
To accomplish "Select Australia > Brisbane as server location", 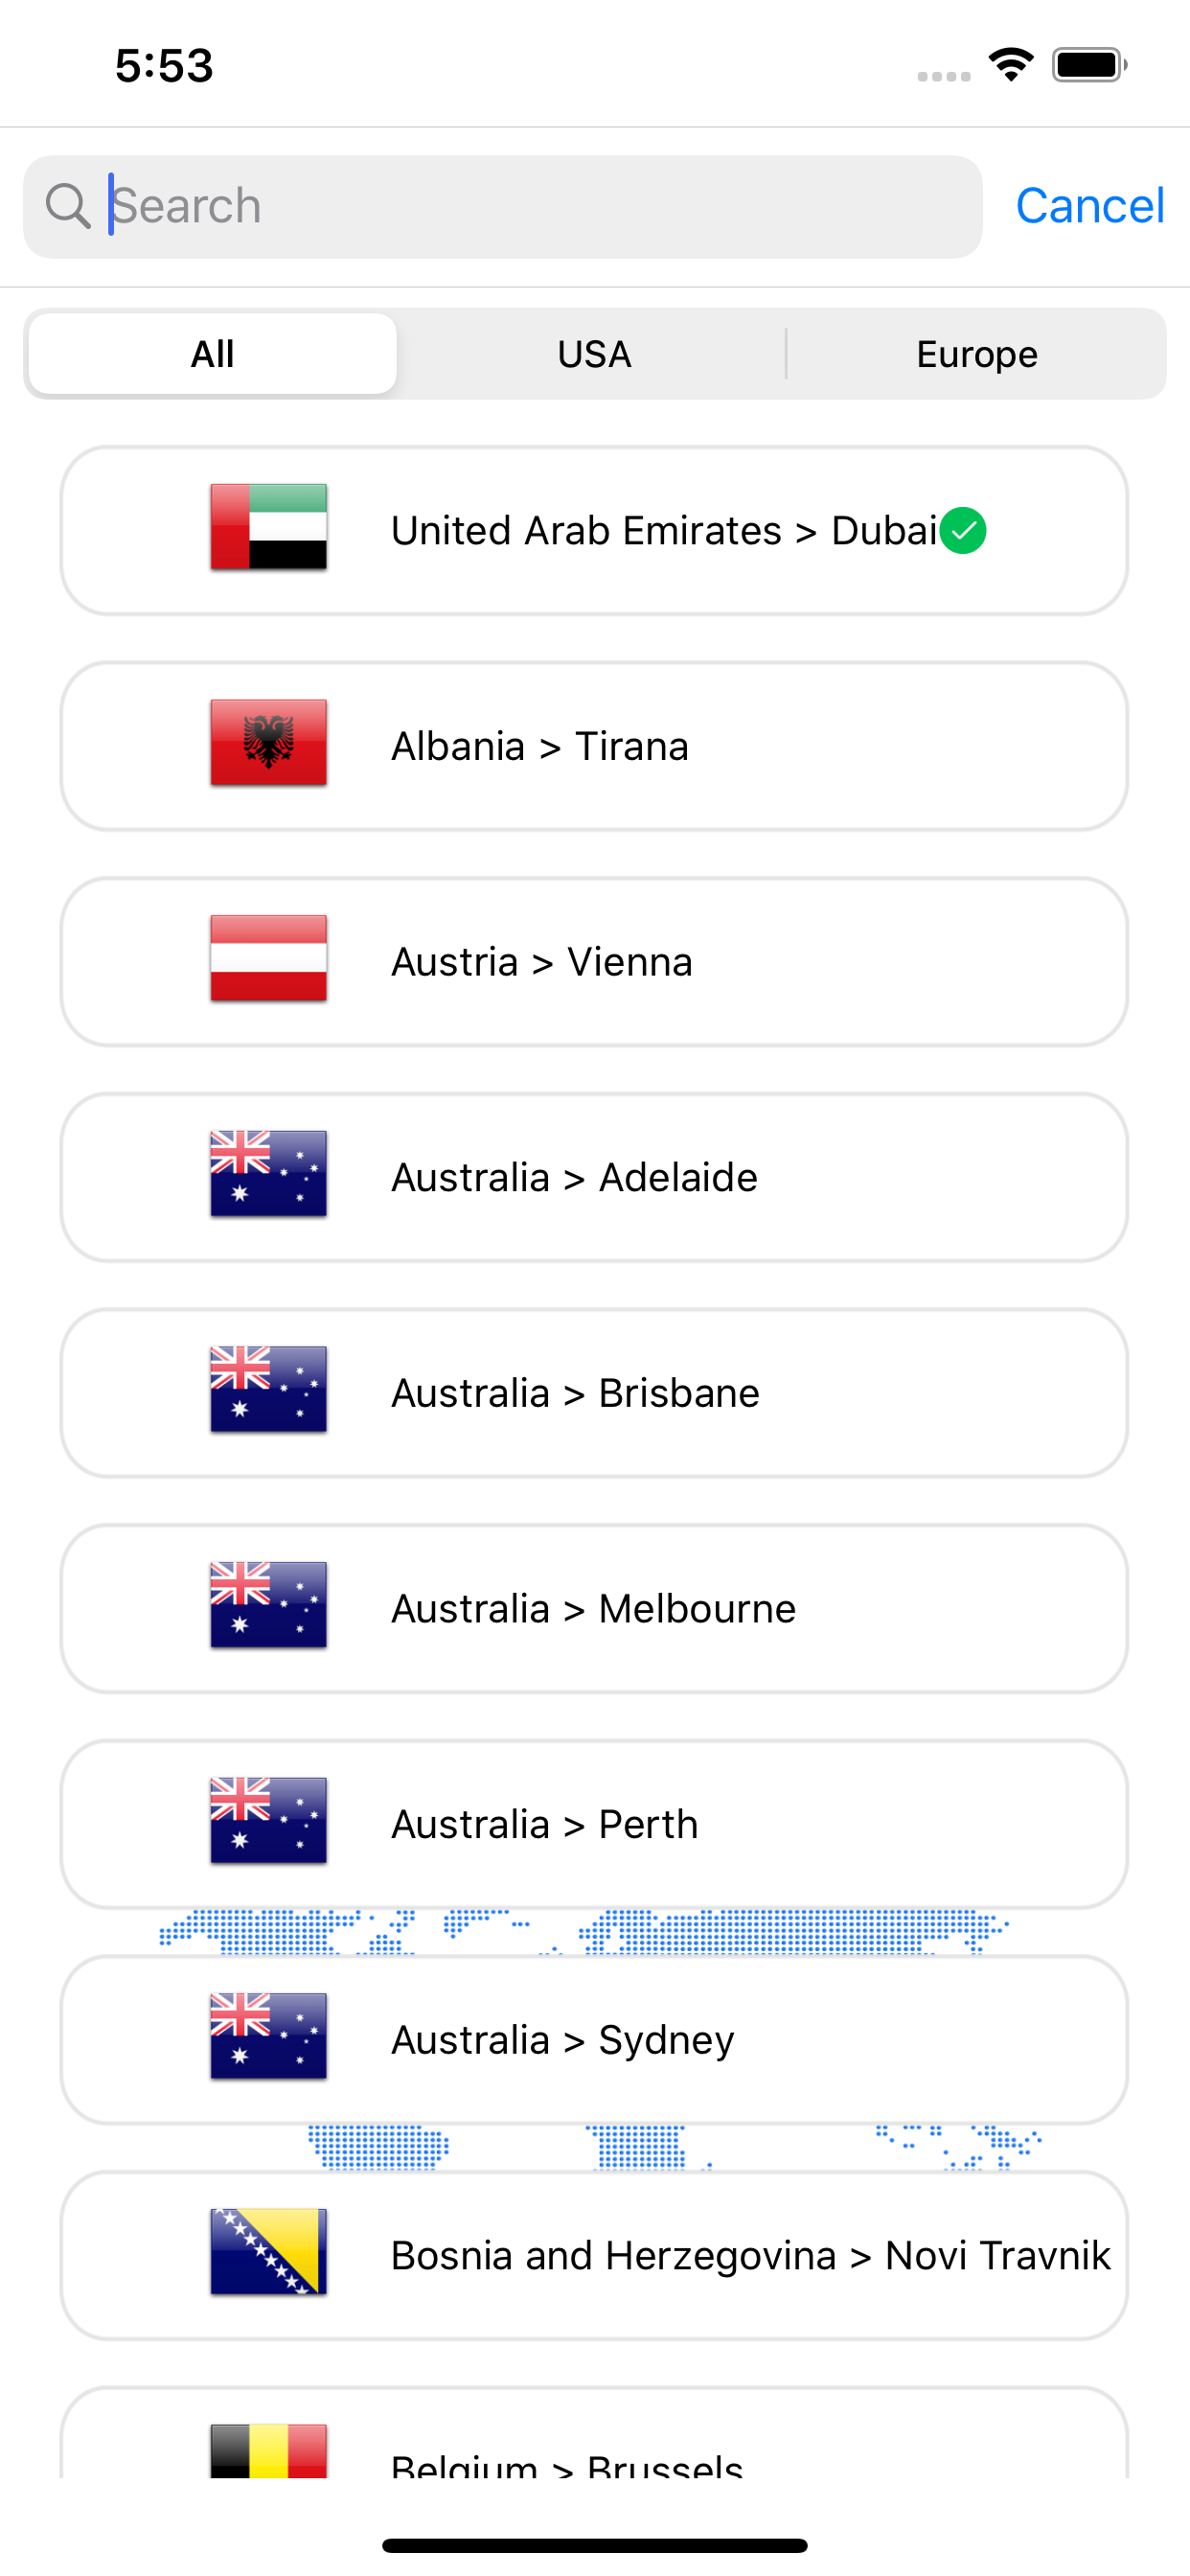I will [x=595, y=1392].
